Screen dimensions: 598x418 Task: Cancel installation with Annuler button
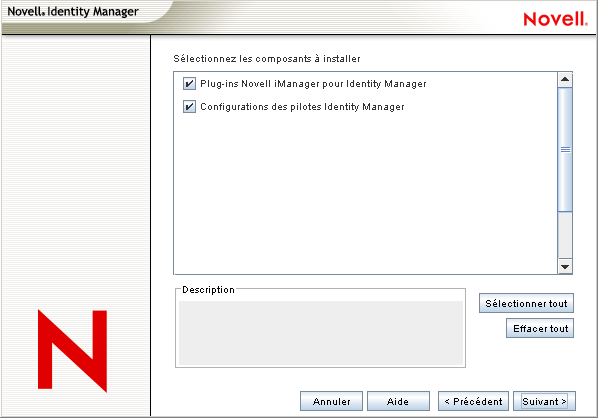click(x=331, y=401)
